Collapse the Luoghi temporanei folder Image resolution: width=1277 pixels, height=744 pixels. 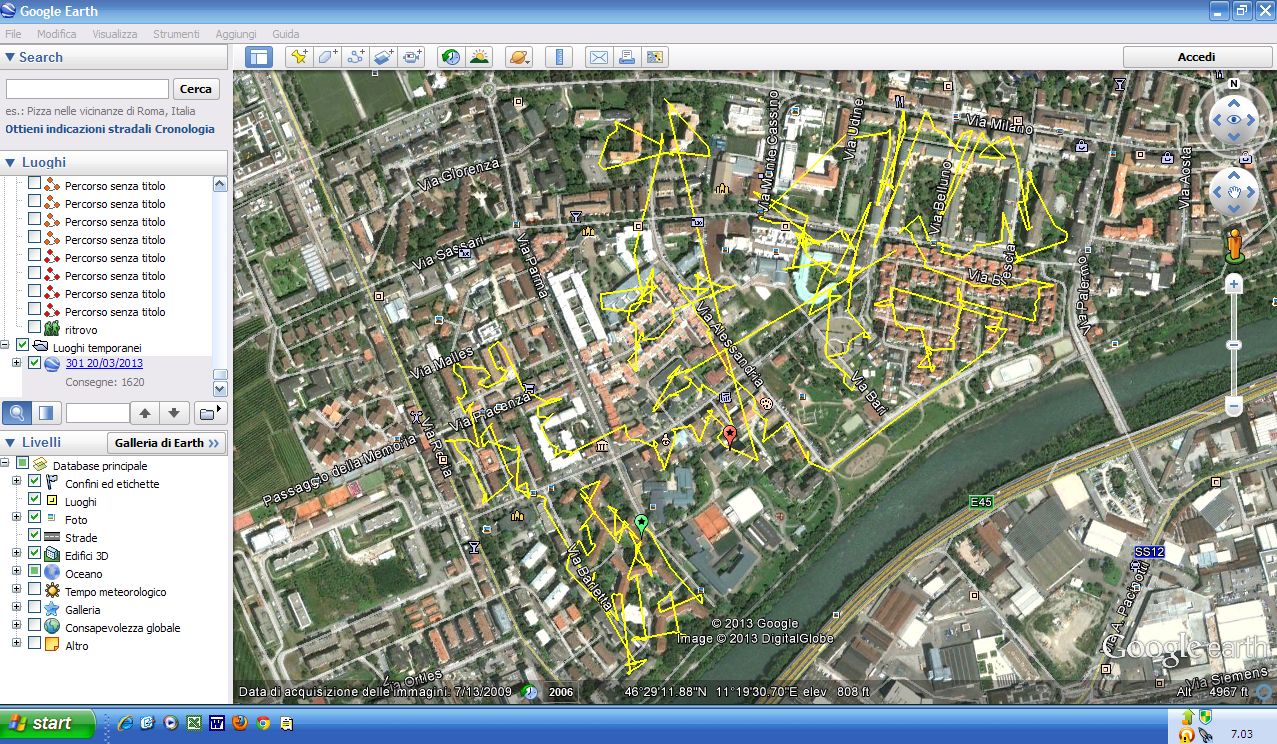6,345
